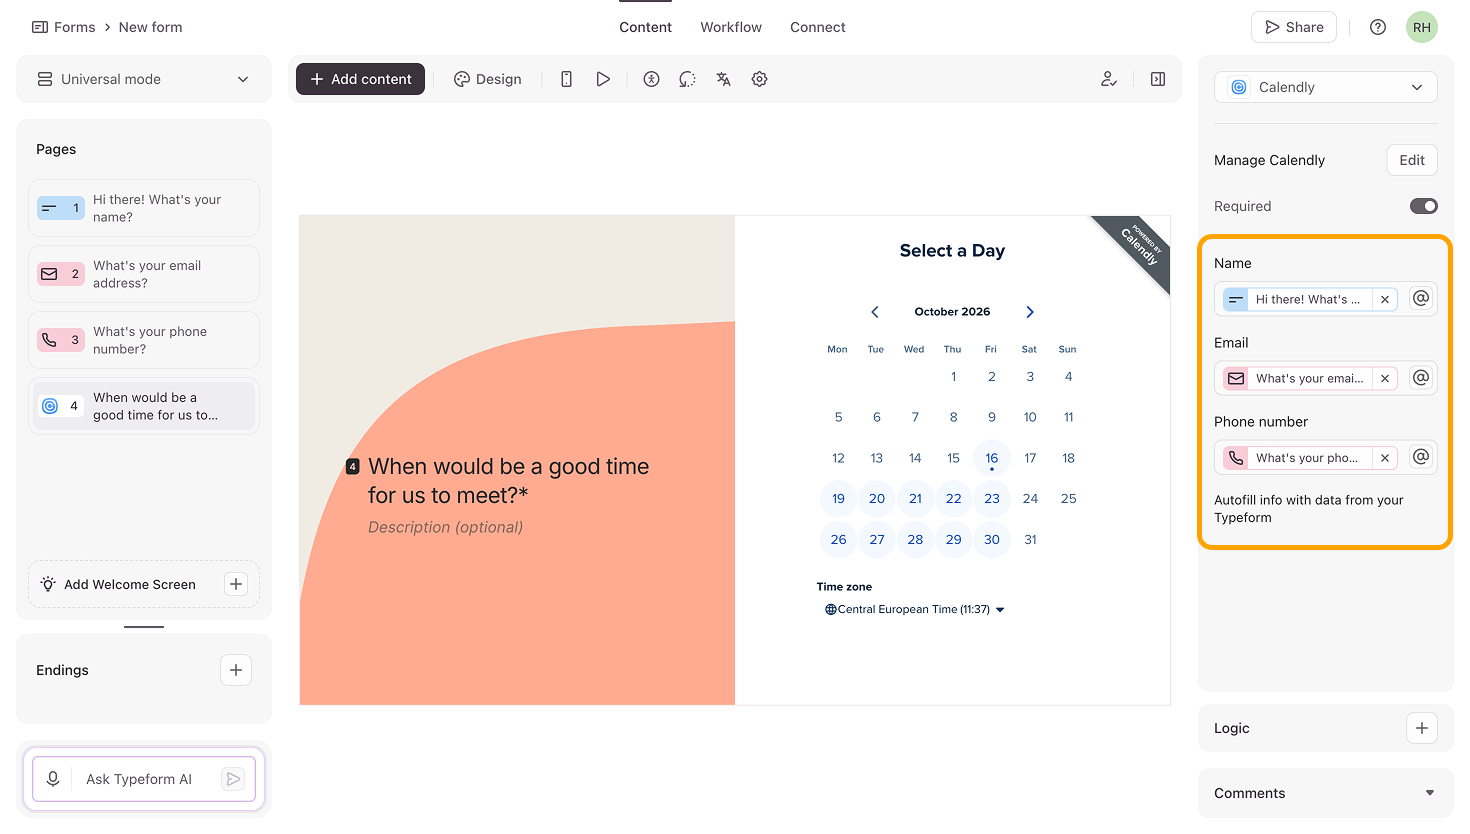Click the Share button
The width and height of the screenshot is (1470, 834).
coord(1294,27)
